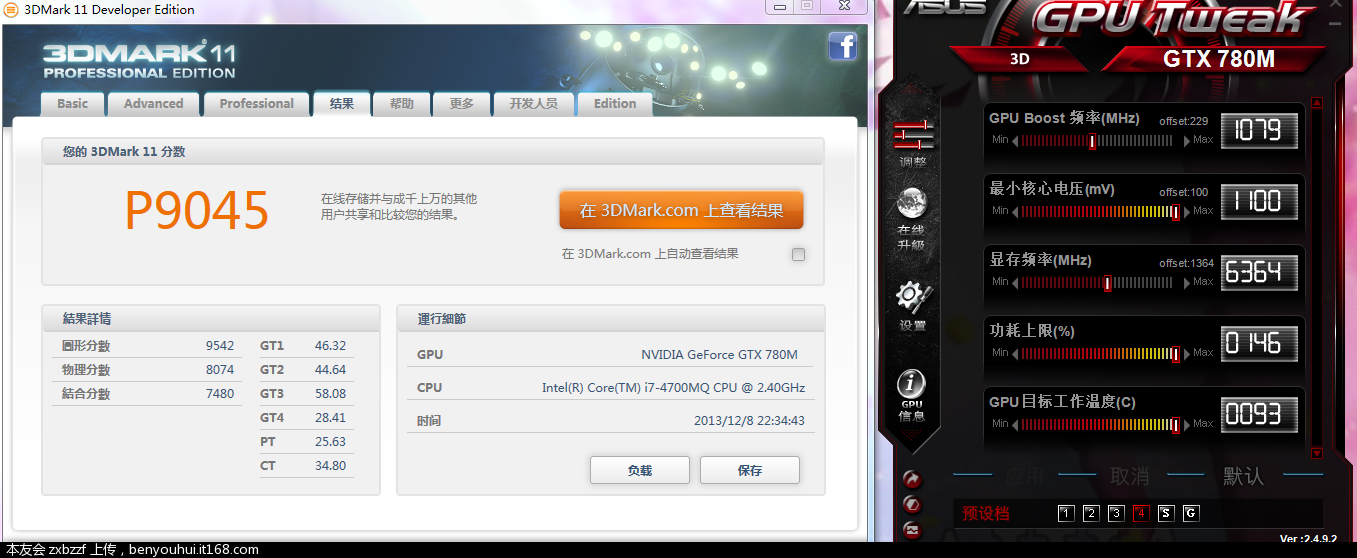Select preset profile 1
This screenshot has height=558, width=1357.
[1066, 513]
